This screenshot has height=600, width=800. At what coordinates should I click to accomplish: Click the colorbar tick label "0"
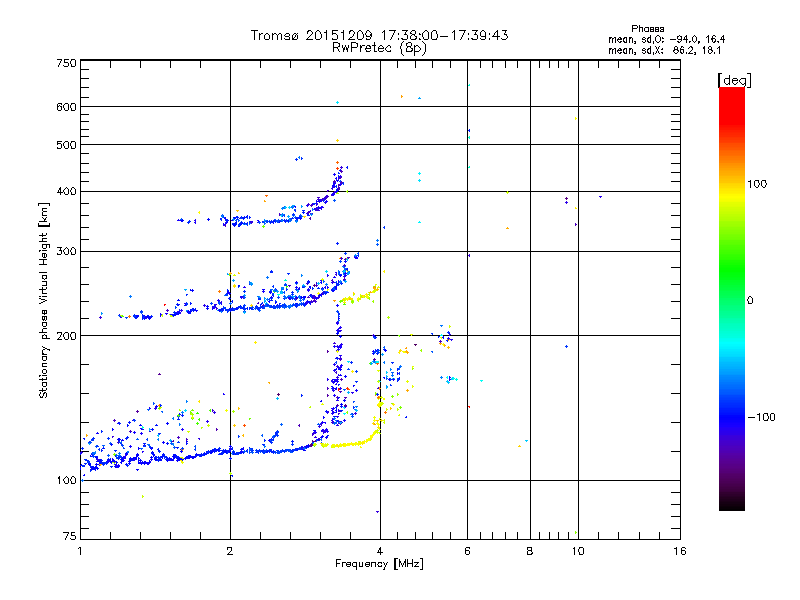tap(750, 301)
